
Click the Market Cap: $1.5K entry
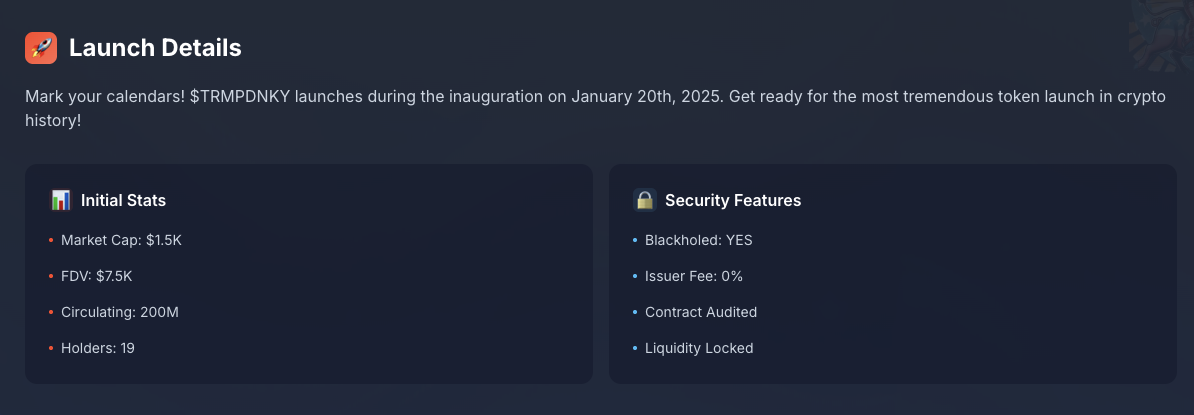121,241
